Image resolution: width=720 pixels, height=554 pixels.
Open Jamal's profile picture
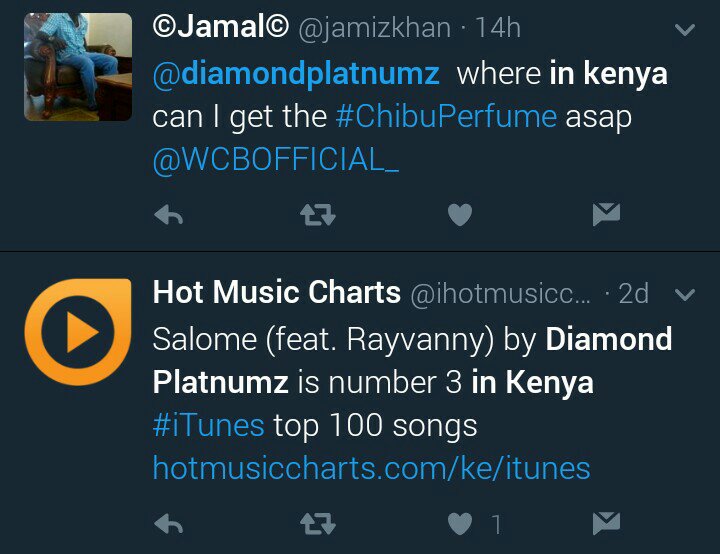pyautogui.click(x=78, y=67)
